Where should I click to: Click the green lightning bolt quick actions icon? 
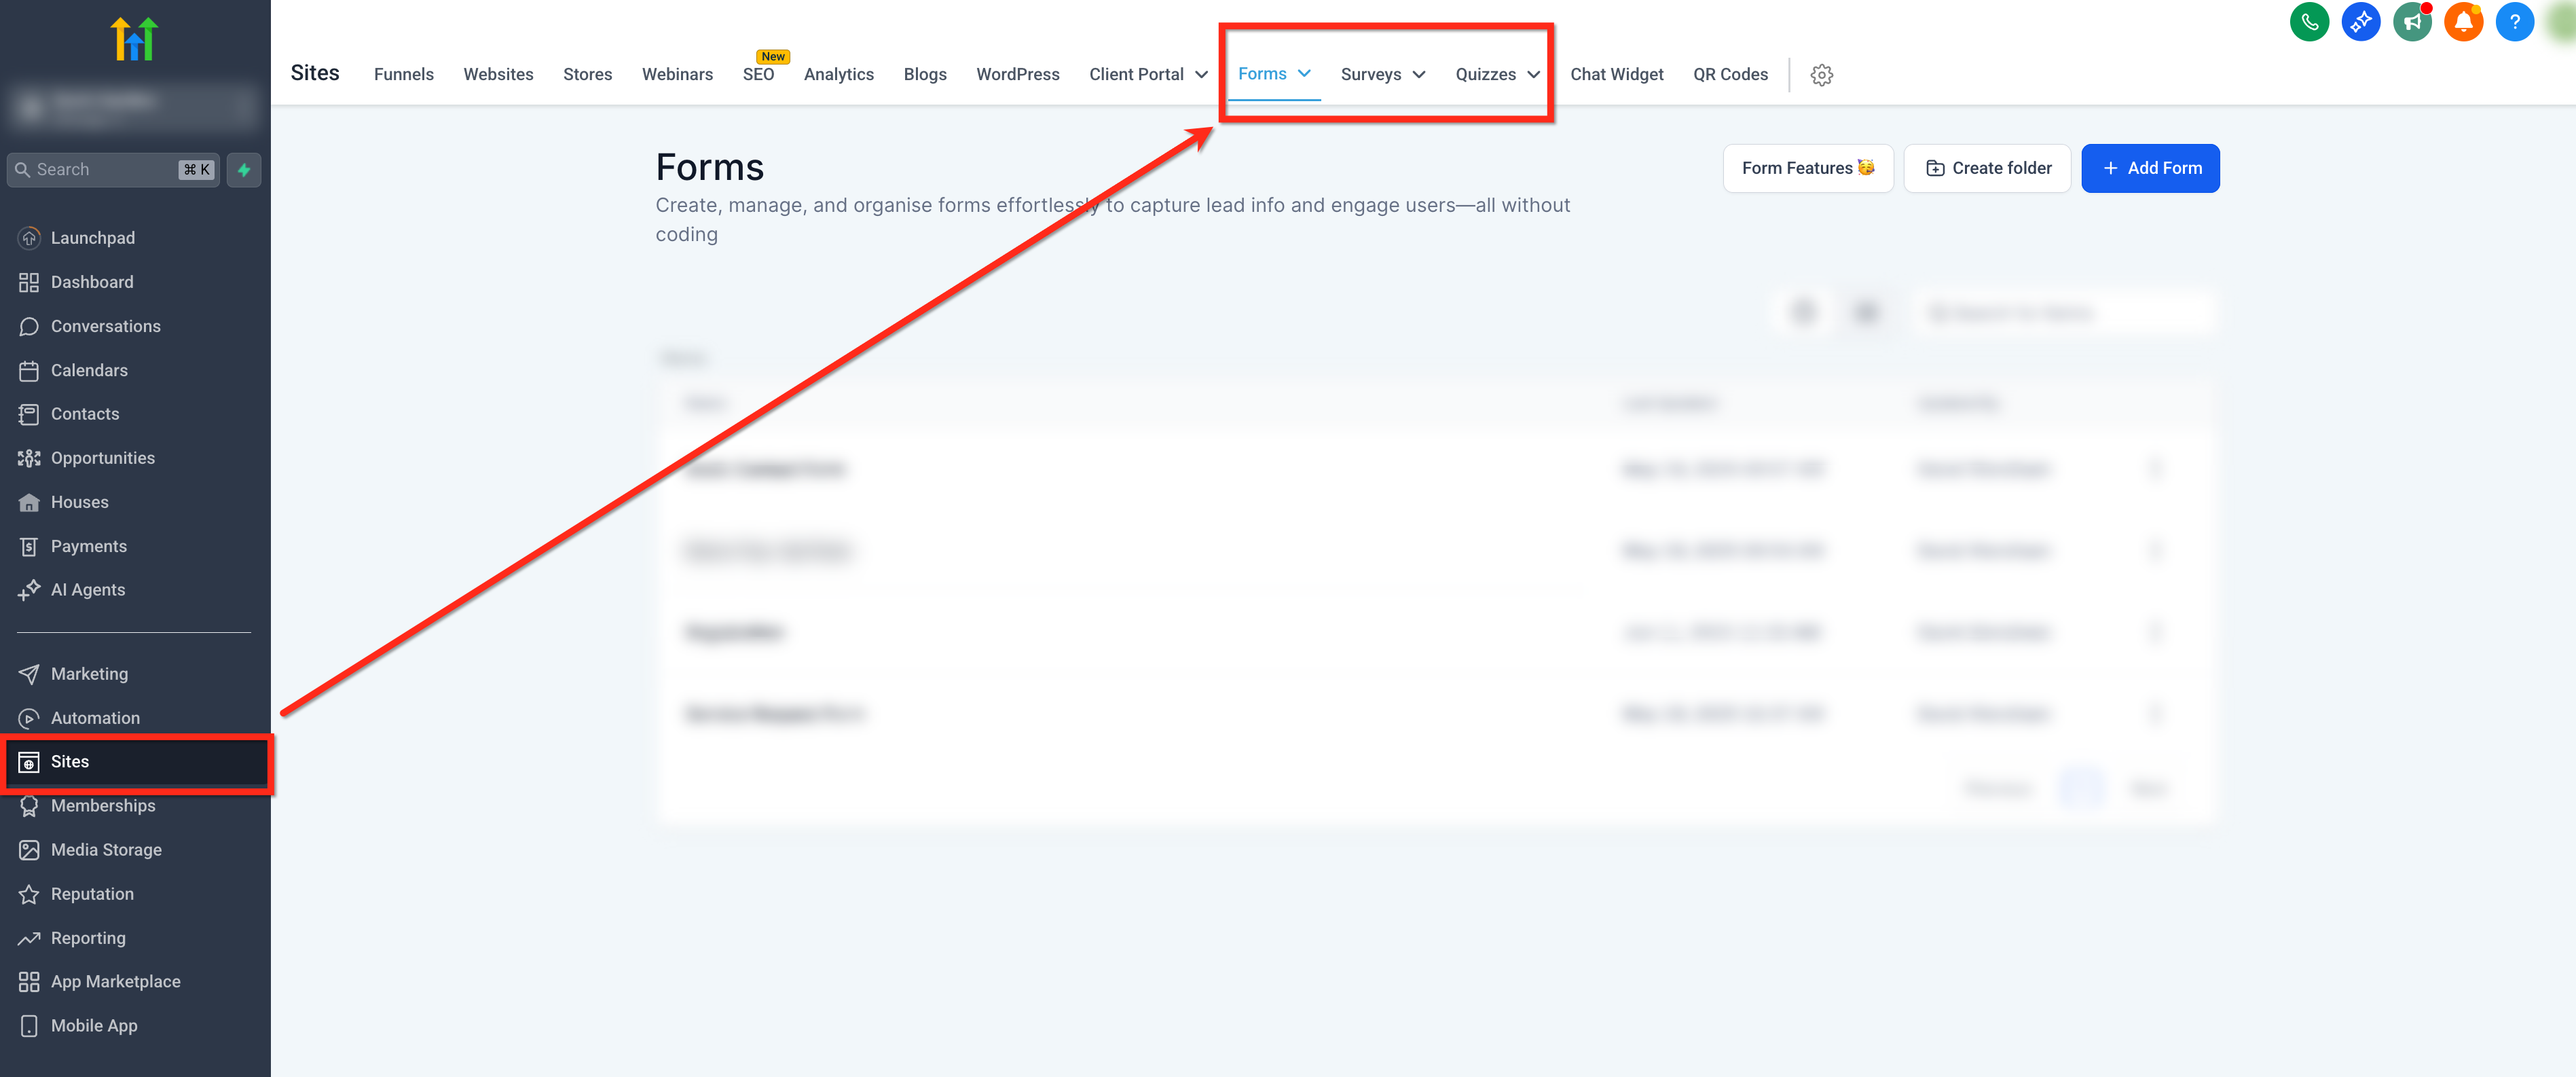pyautogui.click(x=244, y=170)
